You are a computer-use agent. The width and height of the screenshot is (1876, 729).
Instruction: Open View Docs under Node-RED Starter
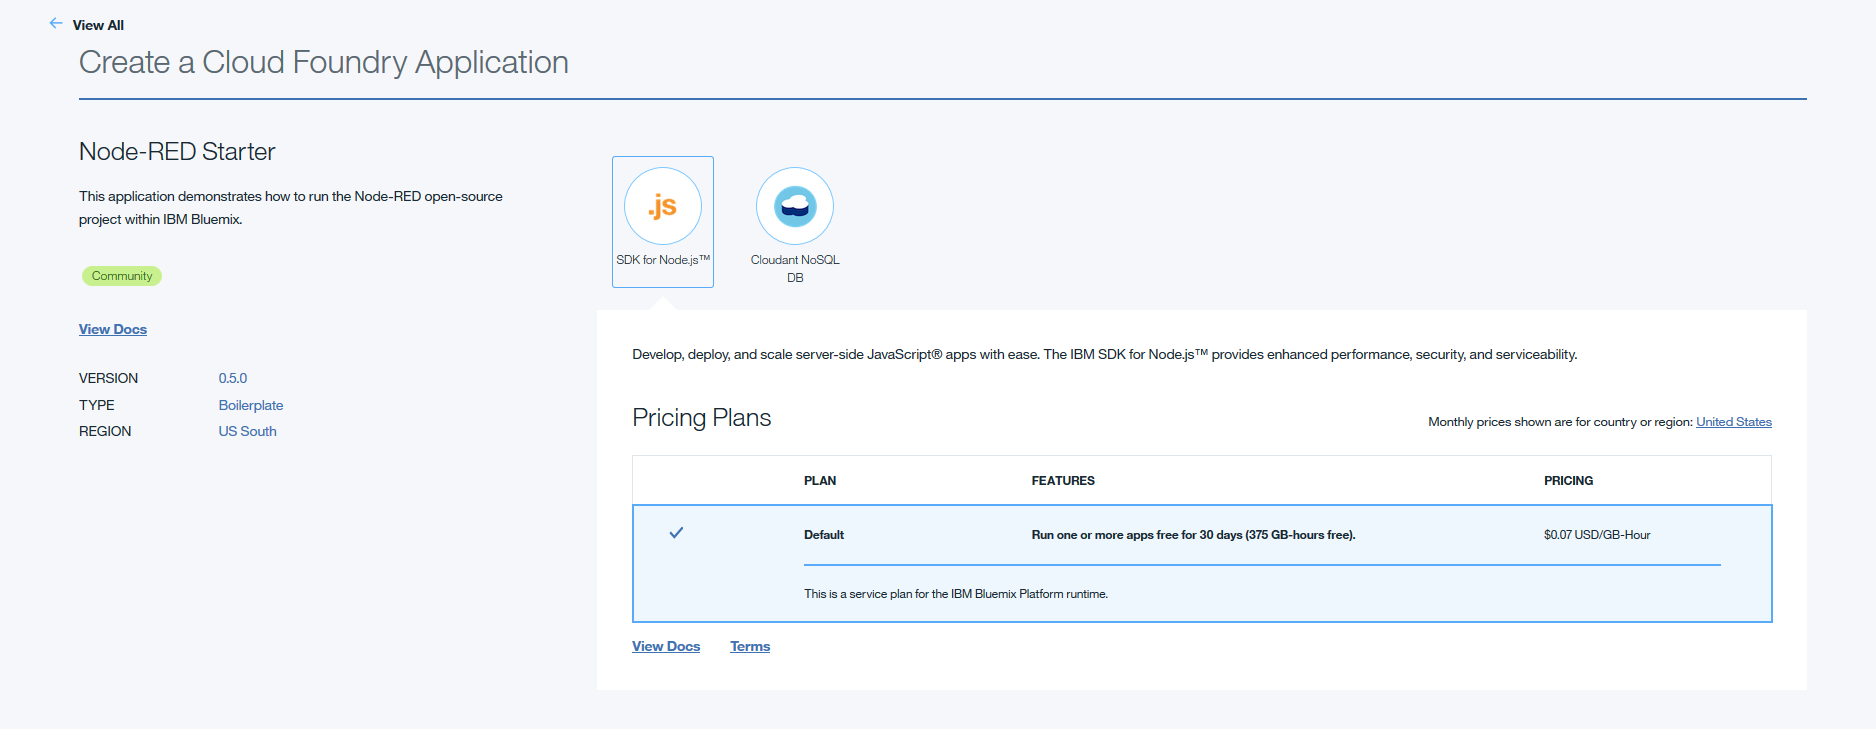point(113,329)
